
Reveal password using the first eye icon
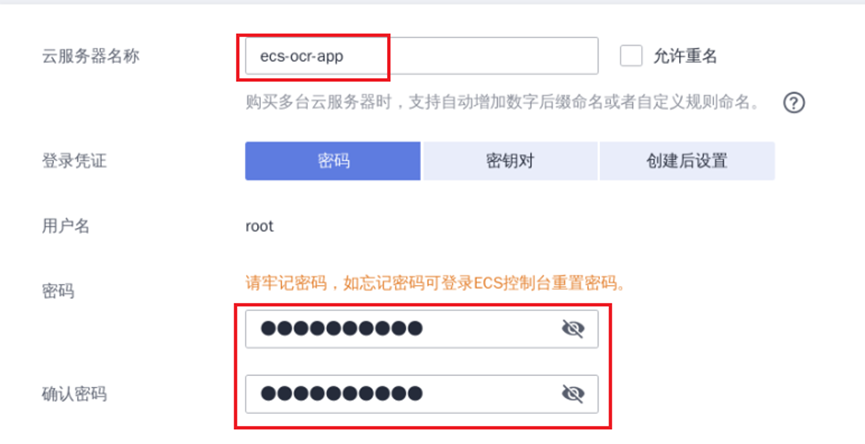573,329
